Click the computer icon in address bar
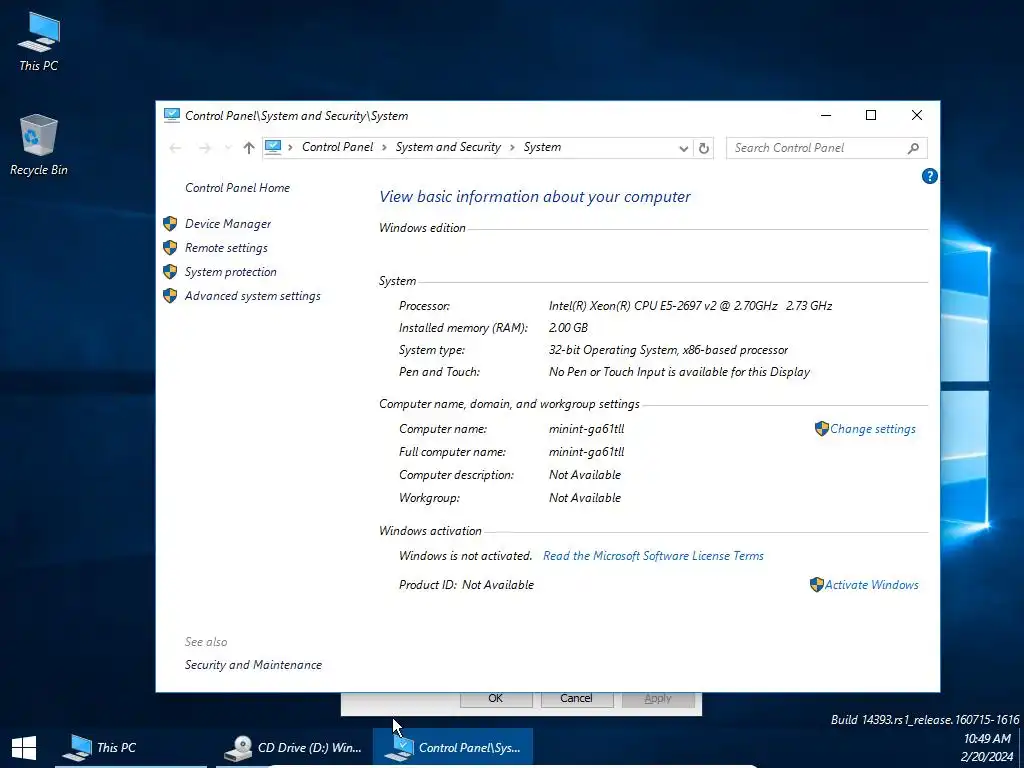The width and height of the screenshot is (1024, 768). click(x=273, y=148)
